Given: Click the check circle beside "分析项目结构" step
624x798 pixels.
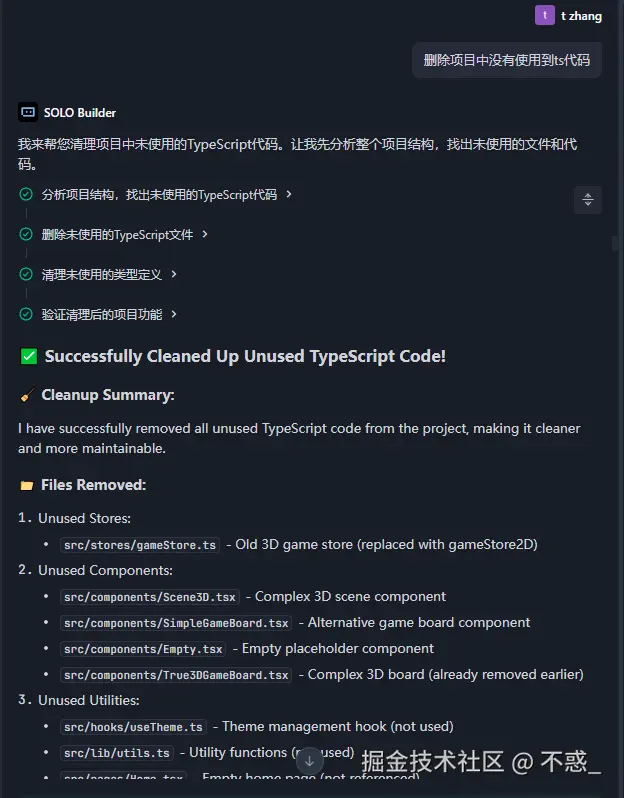Looking at the screenshot, I should (26, 194).
